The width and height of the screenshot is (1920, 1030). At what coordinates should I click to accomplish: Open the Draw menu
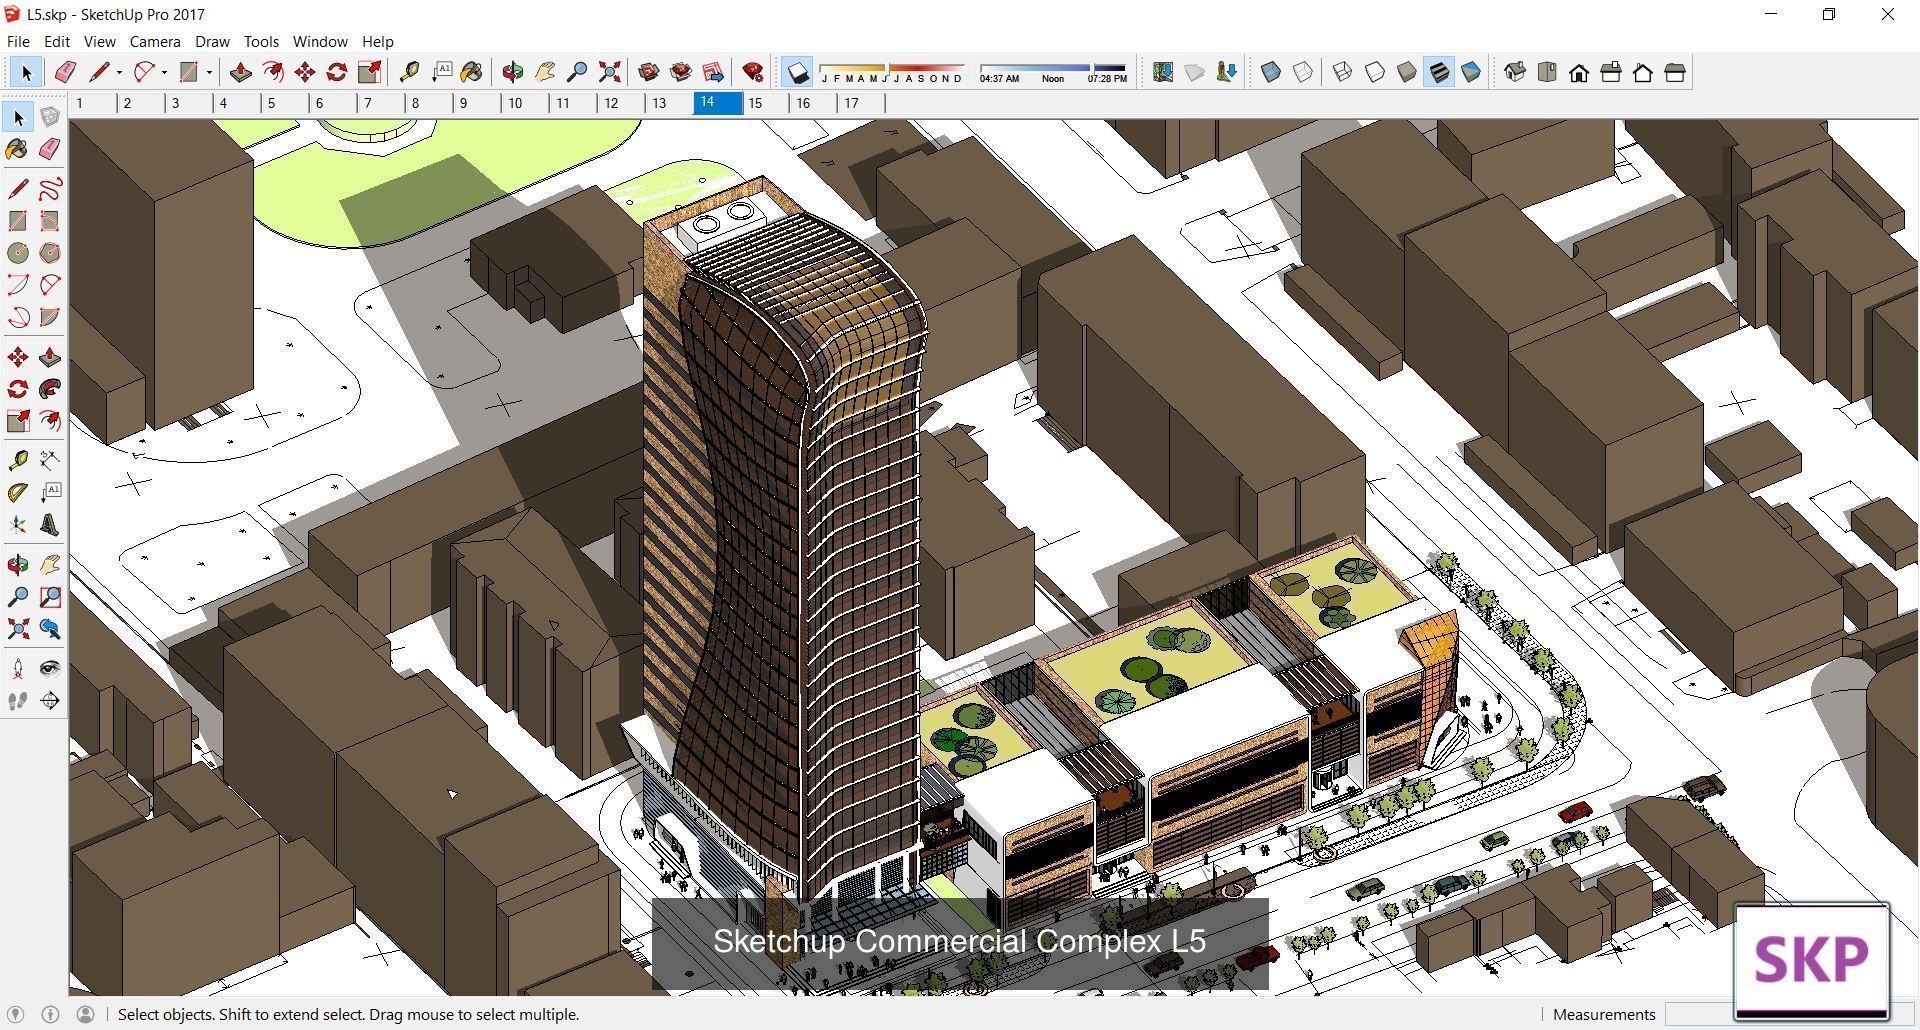click(212, 41)
